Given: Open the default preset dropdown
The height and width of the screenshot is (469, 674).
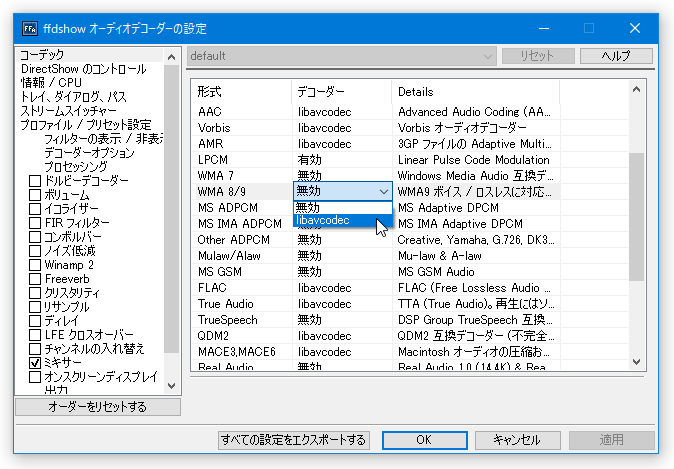Looking at the screenshot, I should click(x=342, y=56).
